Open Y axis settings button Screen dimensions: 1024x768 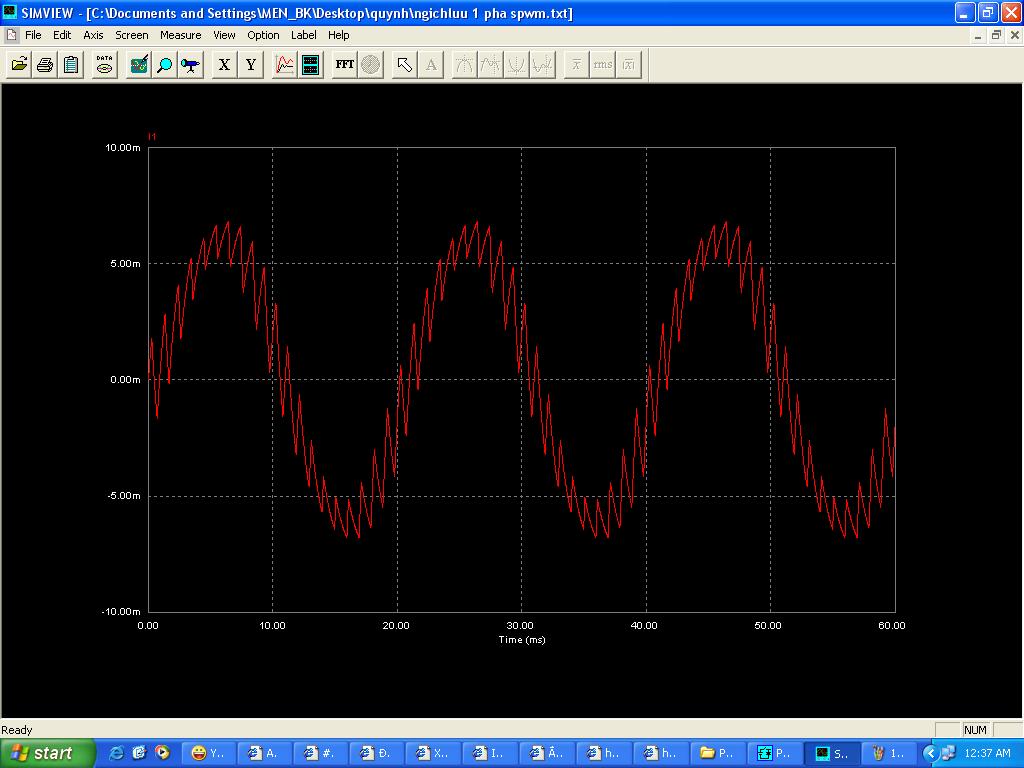coord(251,65)
